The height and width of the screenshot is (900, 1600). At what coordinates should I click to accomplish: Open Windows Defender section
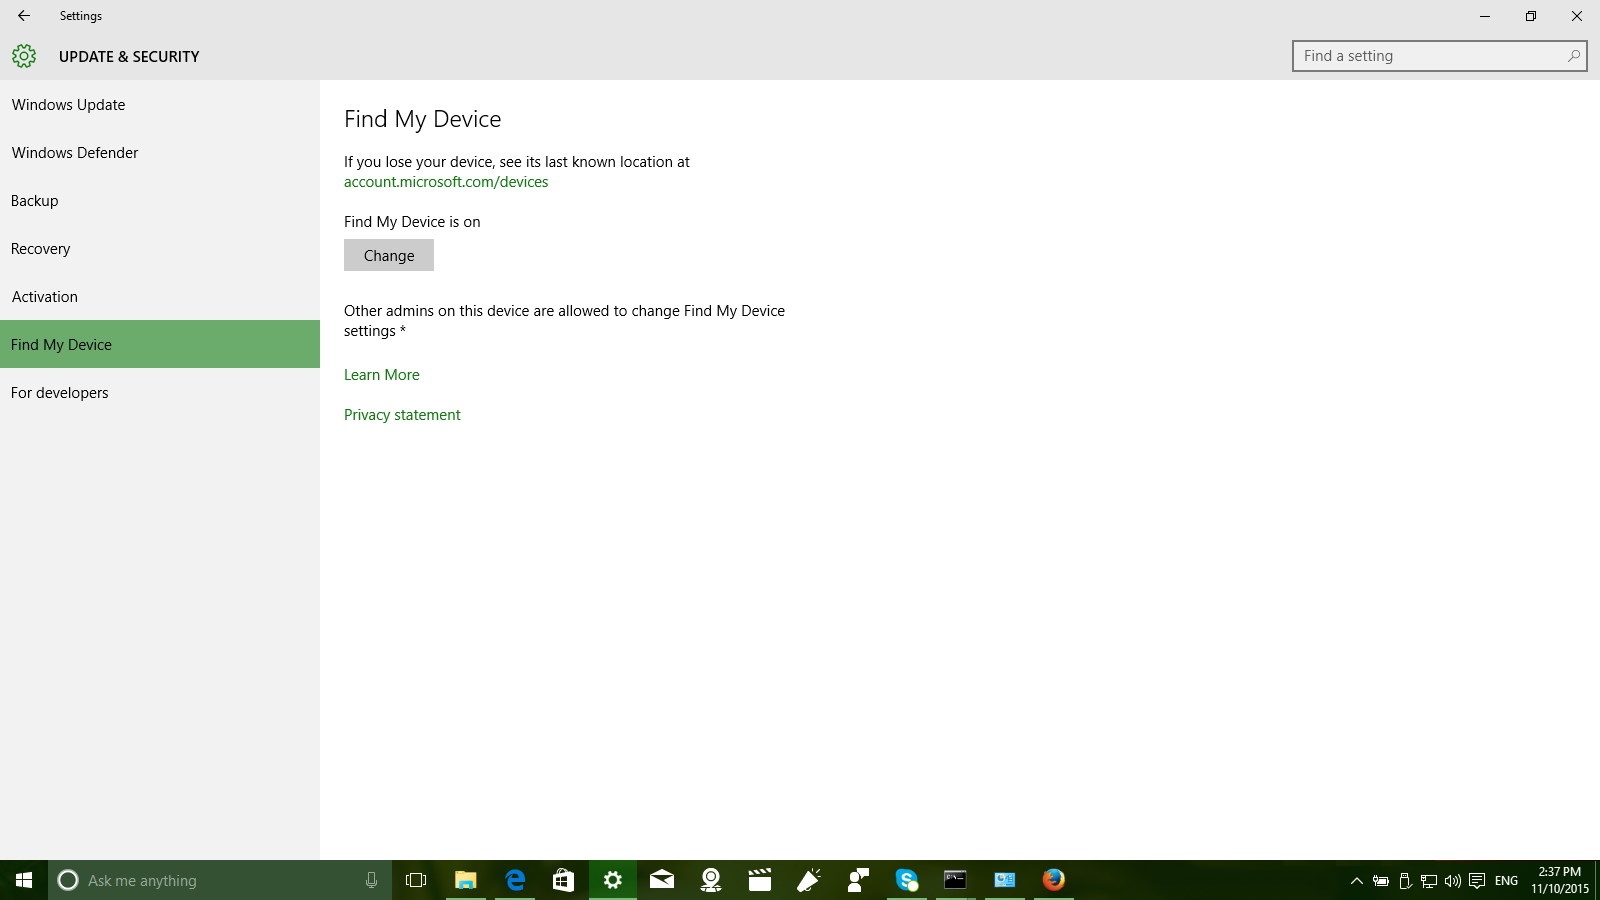(160, 152)
